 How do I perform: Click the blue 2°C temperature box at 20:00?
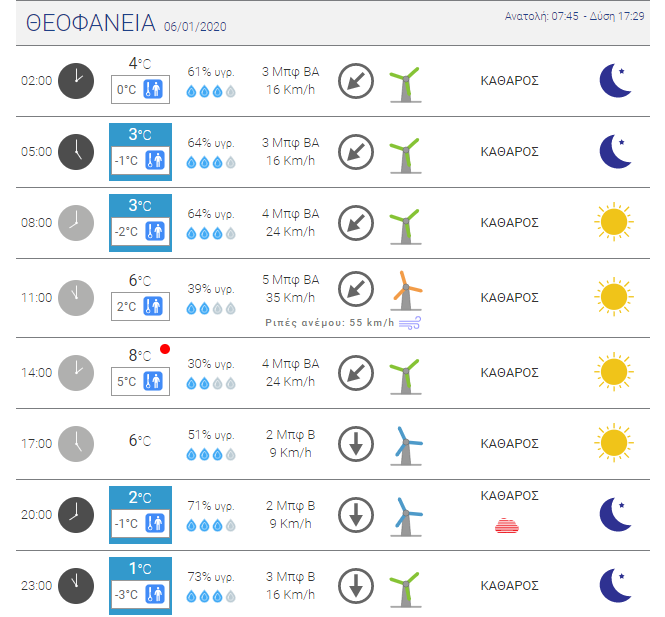point(140,515)
